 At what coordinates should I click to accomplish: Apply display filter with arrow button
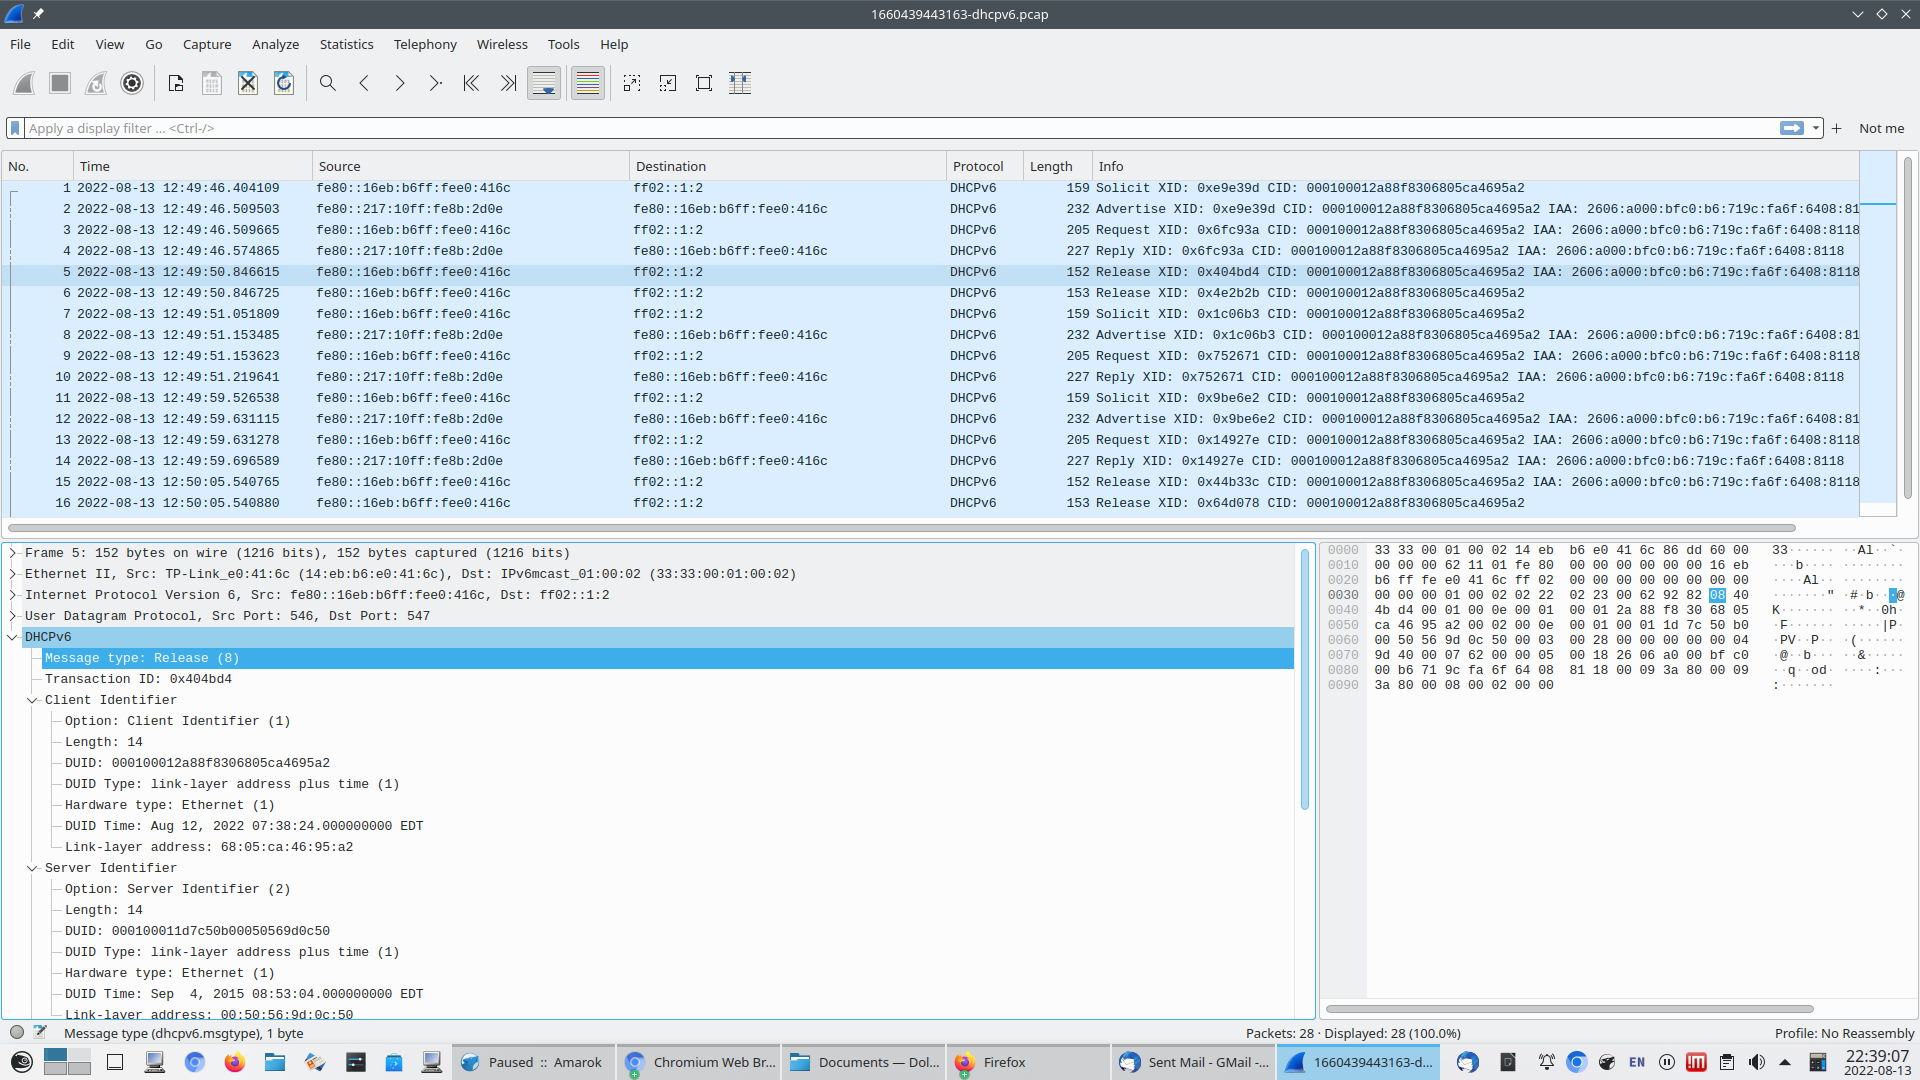1792,128
